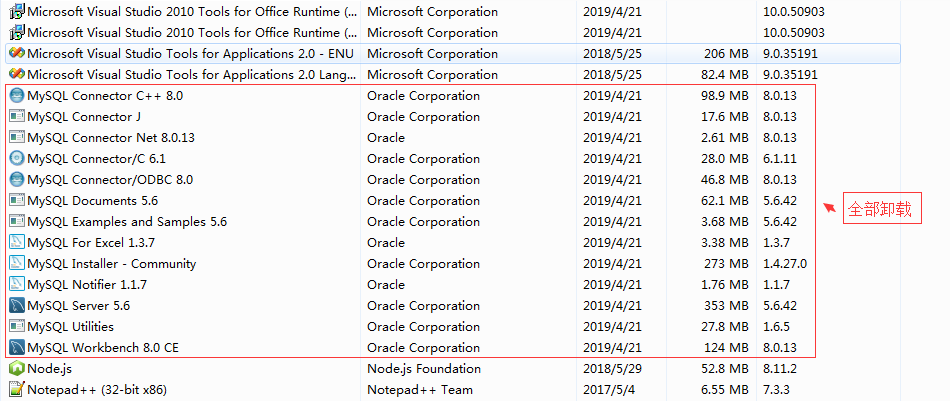Click the MySQL Connector/ODBC 8.0 icon

(x=17, y=180)
